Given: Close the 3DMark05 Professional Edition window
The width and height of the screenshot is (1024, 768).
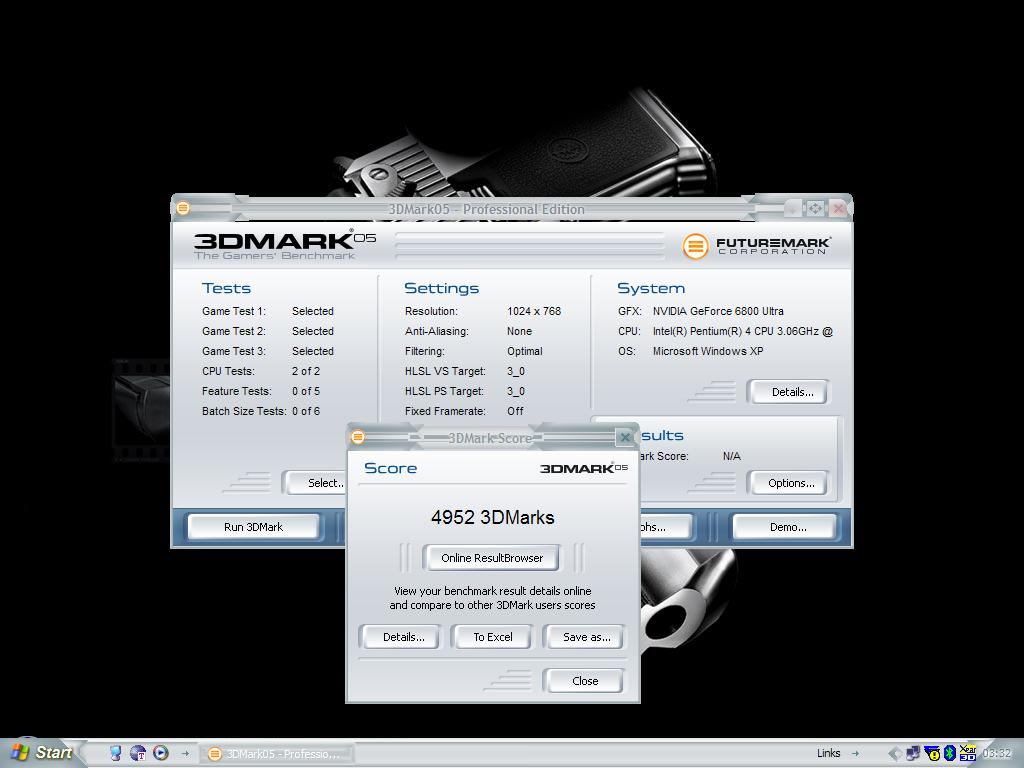Looking at the screenshot, I should coord(839,208).
